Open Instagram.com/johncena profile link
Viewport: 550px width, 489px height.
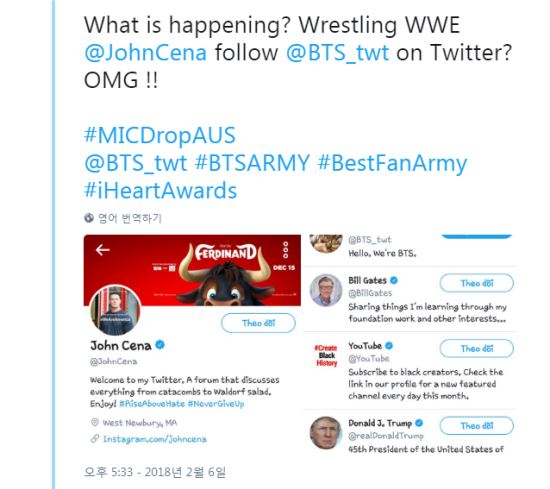pos(154,439)
